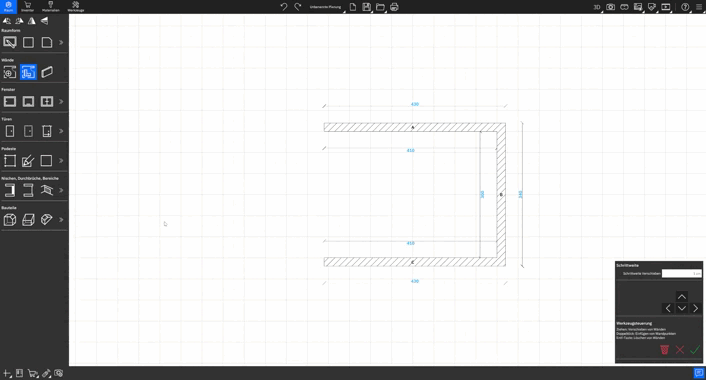
Task: Move wall right with arrow button
Action: pos(695,308)
